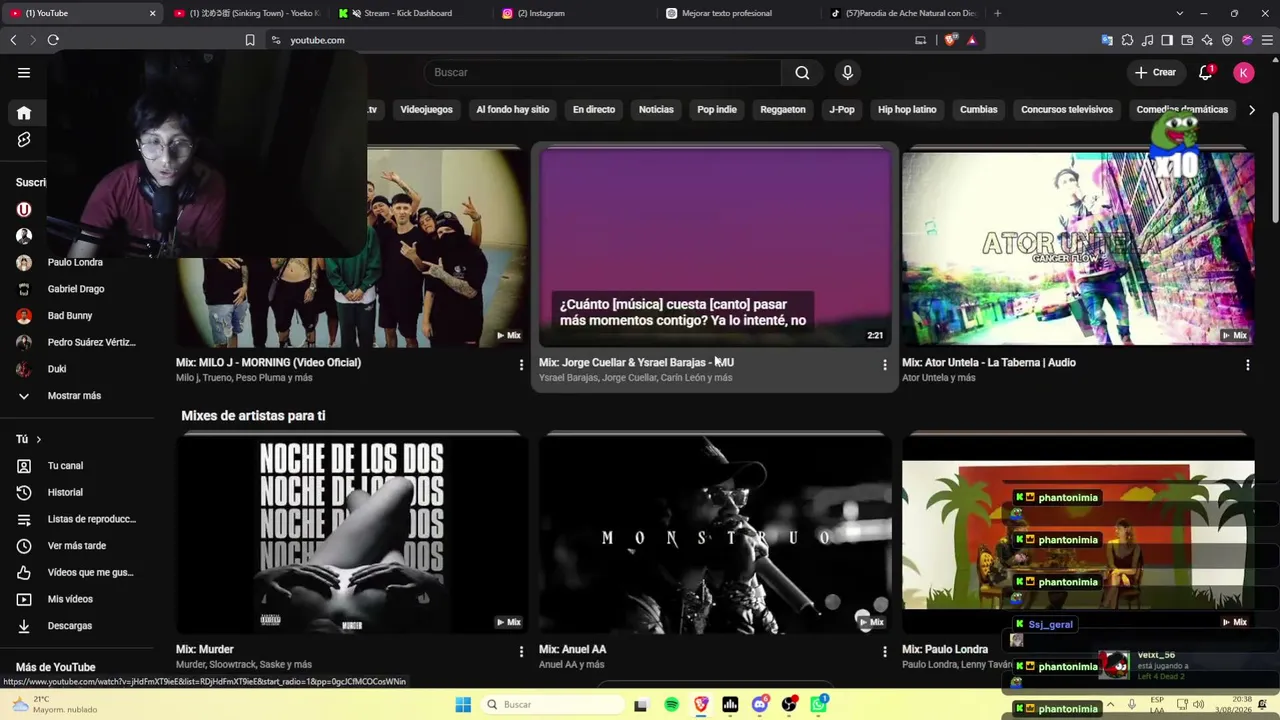This screenshot has height=720, width=1280.
Task: Open WhatsApp from the taskbar
Action: (819, 705)
